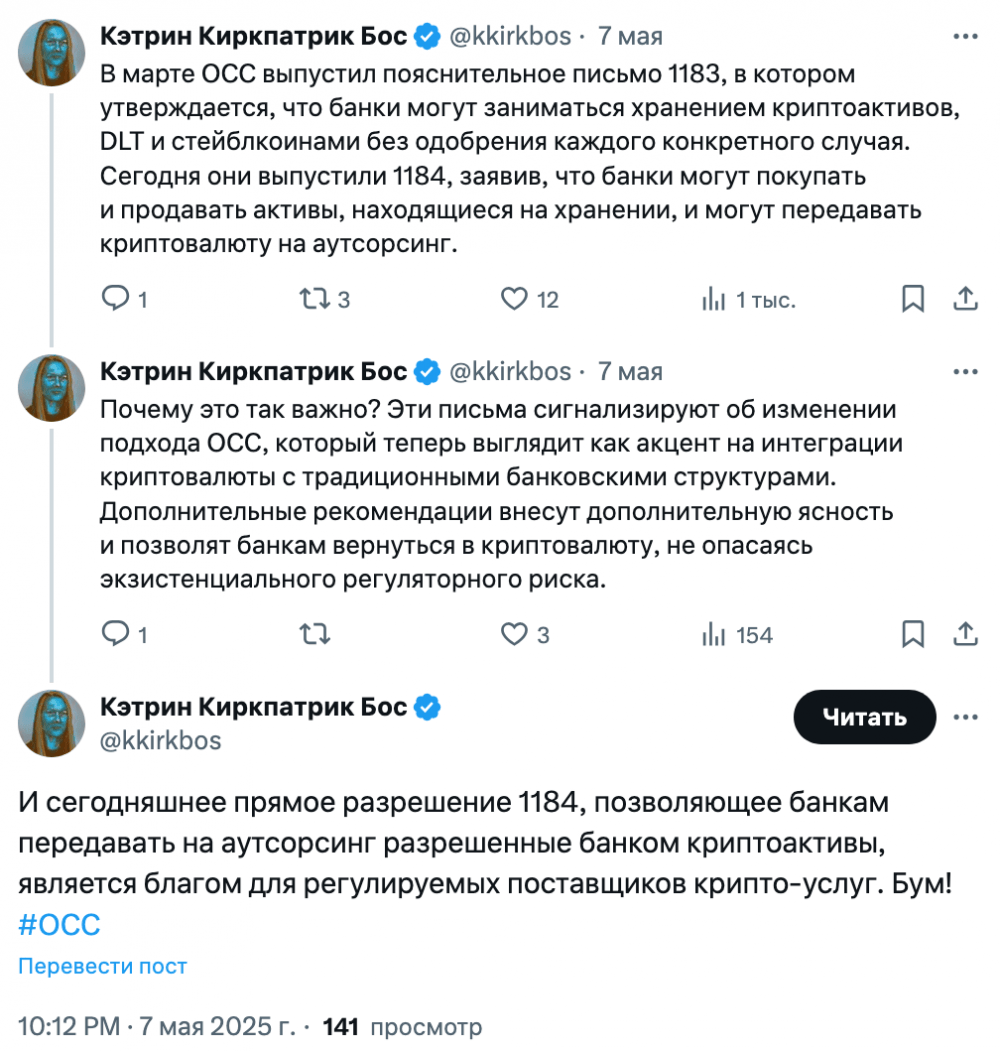View analytics showing 1 тыс. views
This screenshot has height=1051, width=1000.
point(748,299)
